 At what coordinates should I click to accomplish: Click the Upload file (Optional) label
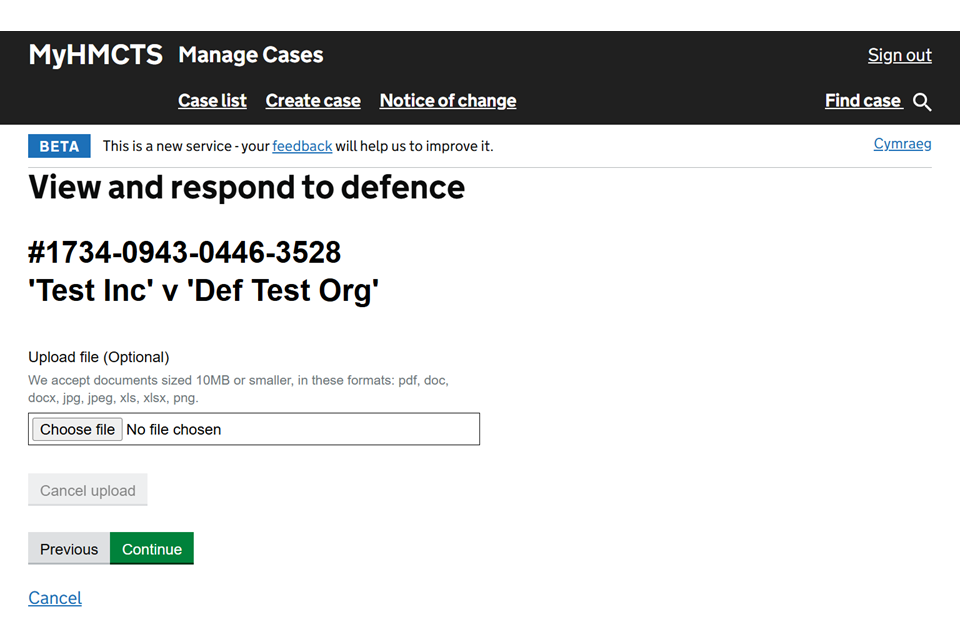point(99,357)
